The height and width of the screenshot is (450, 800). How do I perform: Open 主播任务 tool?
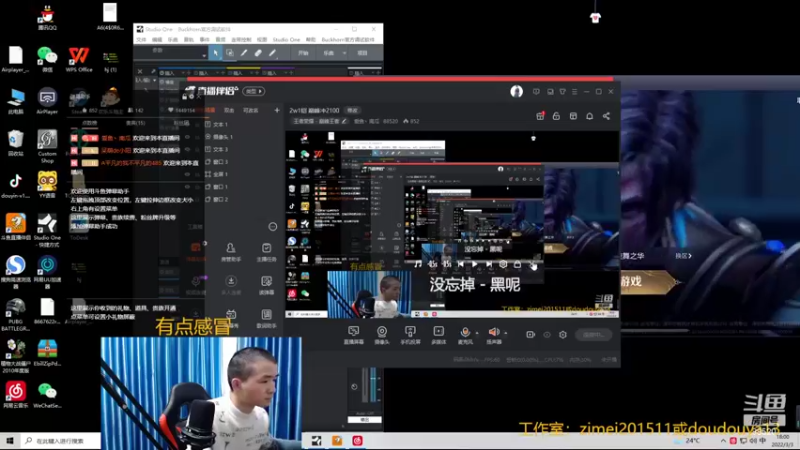point(266,252)
